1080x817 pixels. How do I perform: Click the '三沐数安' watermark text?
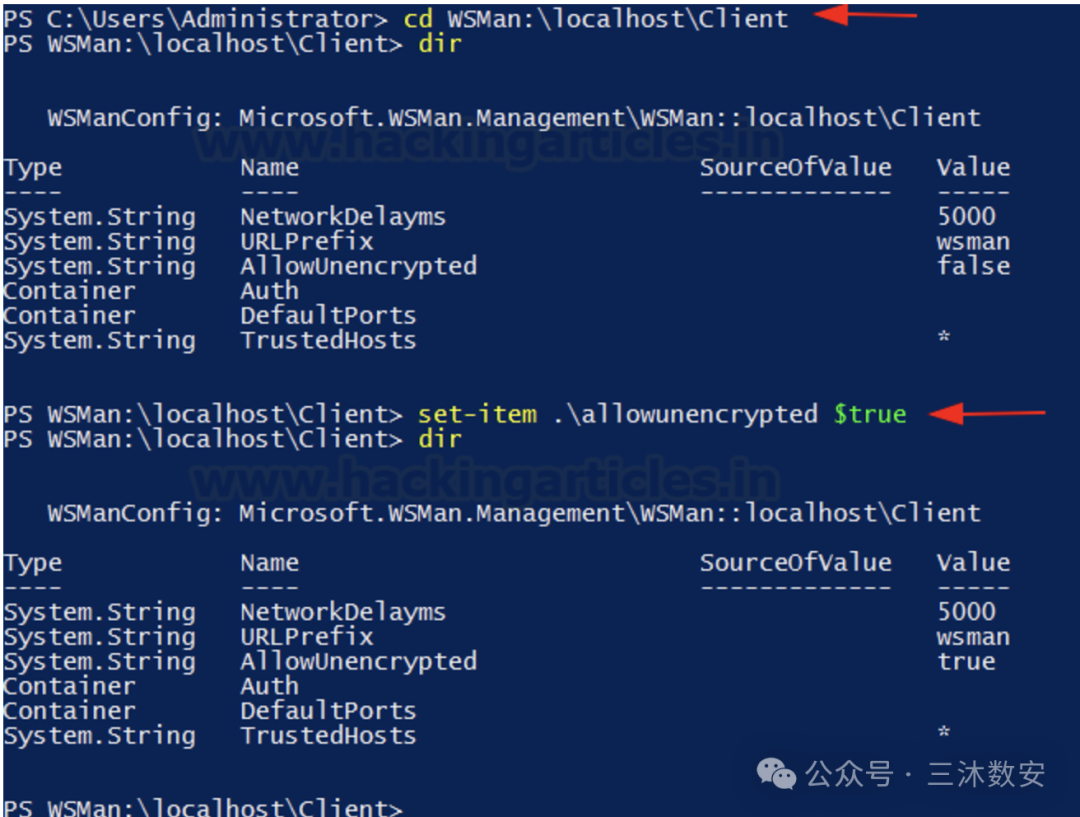click(986, 774)
